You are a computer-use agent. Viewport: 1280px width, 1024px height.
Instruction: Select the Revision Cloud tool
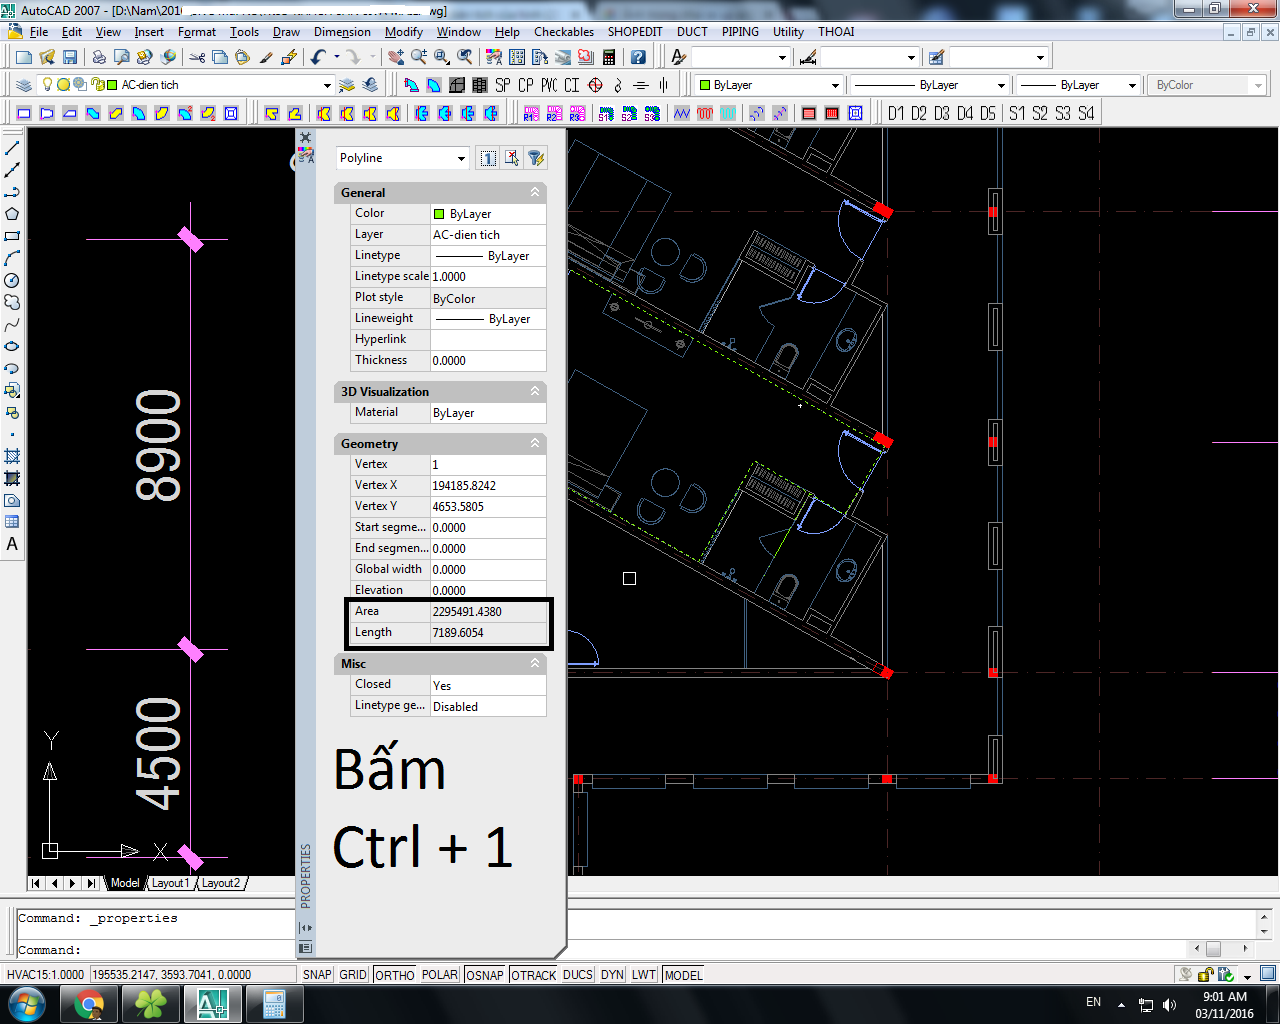[x=12, y=302]
